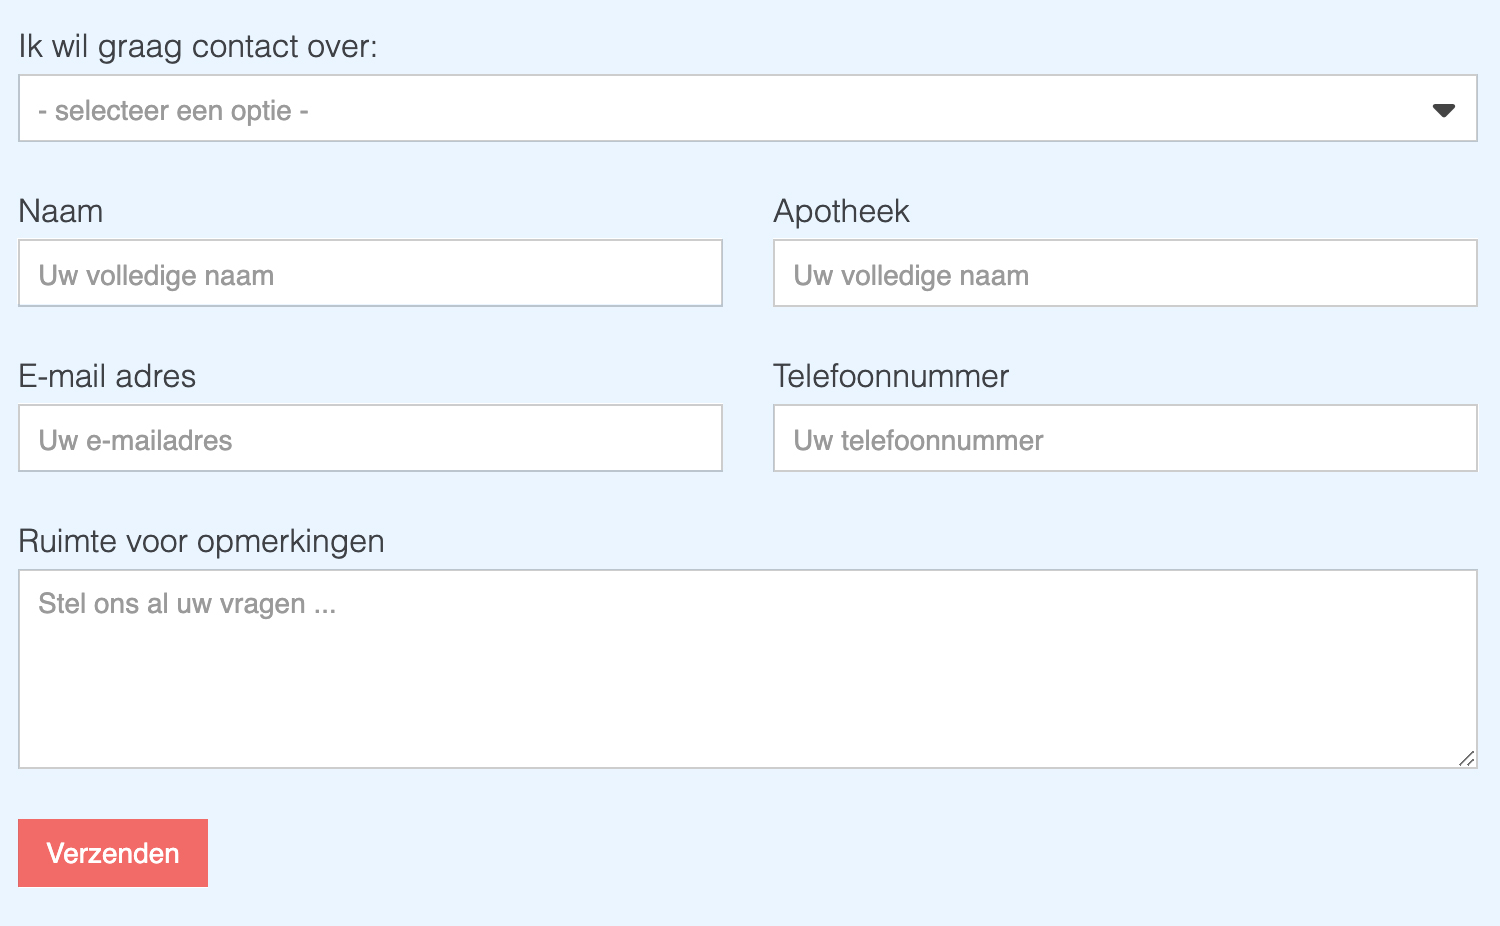Click the 'Ik wil graag contact over:' label
Screen dimensions: 1500x926
point(198,47)
